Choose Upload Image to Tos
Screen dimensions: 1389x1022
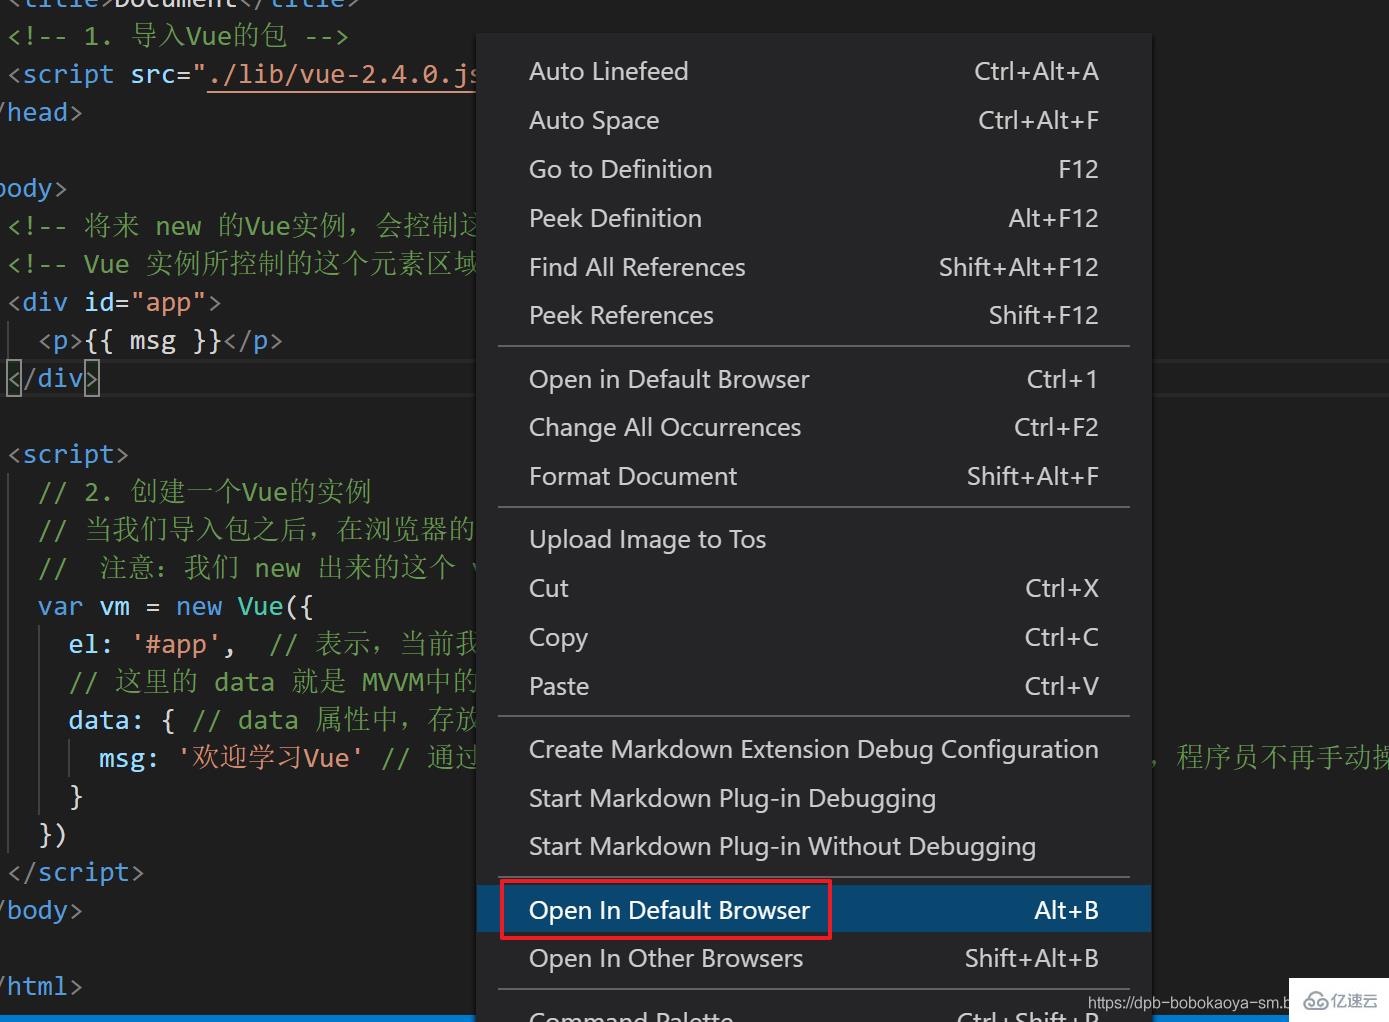[814, 539]
